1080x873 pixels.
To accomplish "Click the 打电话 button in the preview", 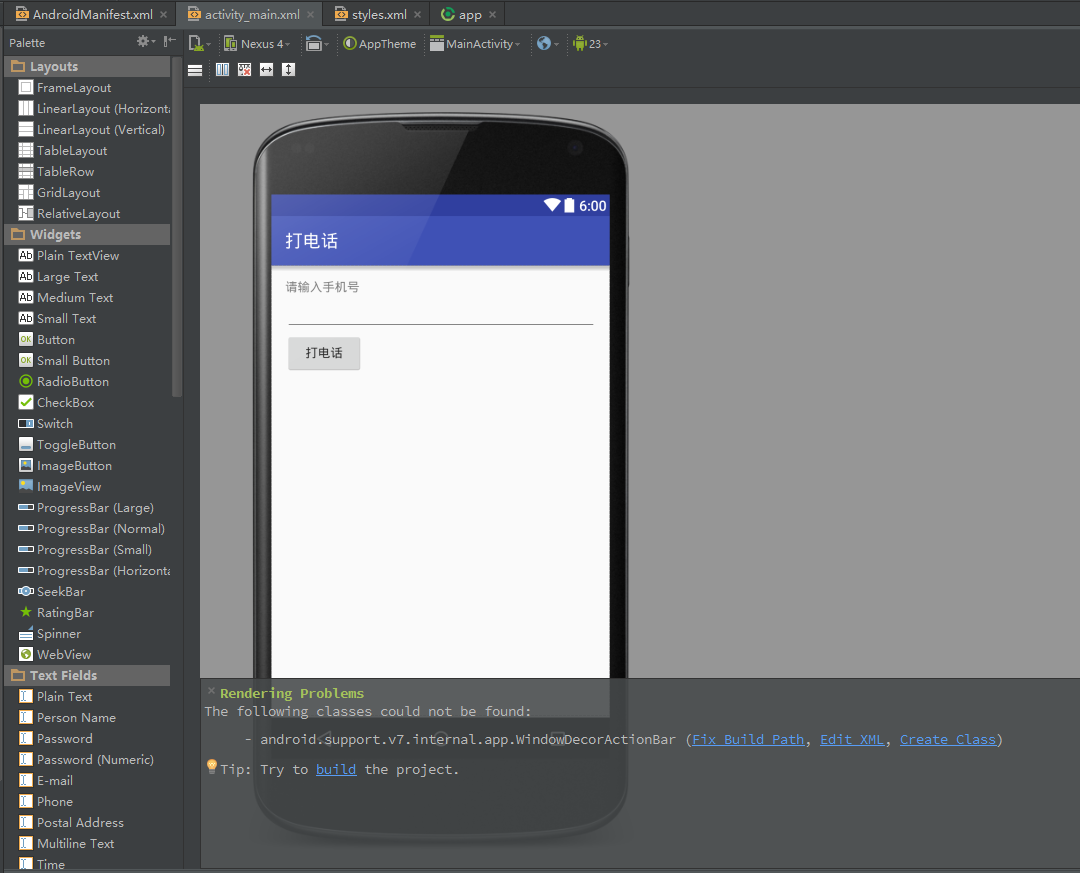I will point(324,353).
